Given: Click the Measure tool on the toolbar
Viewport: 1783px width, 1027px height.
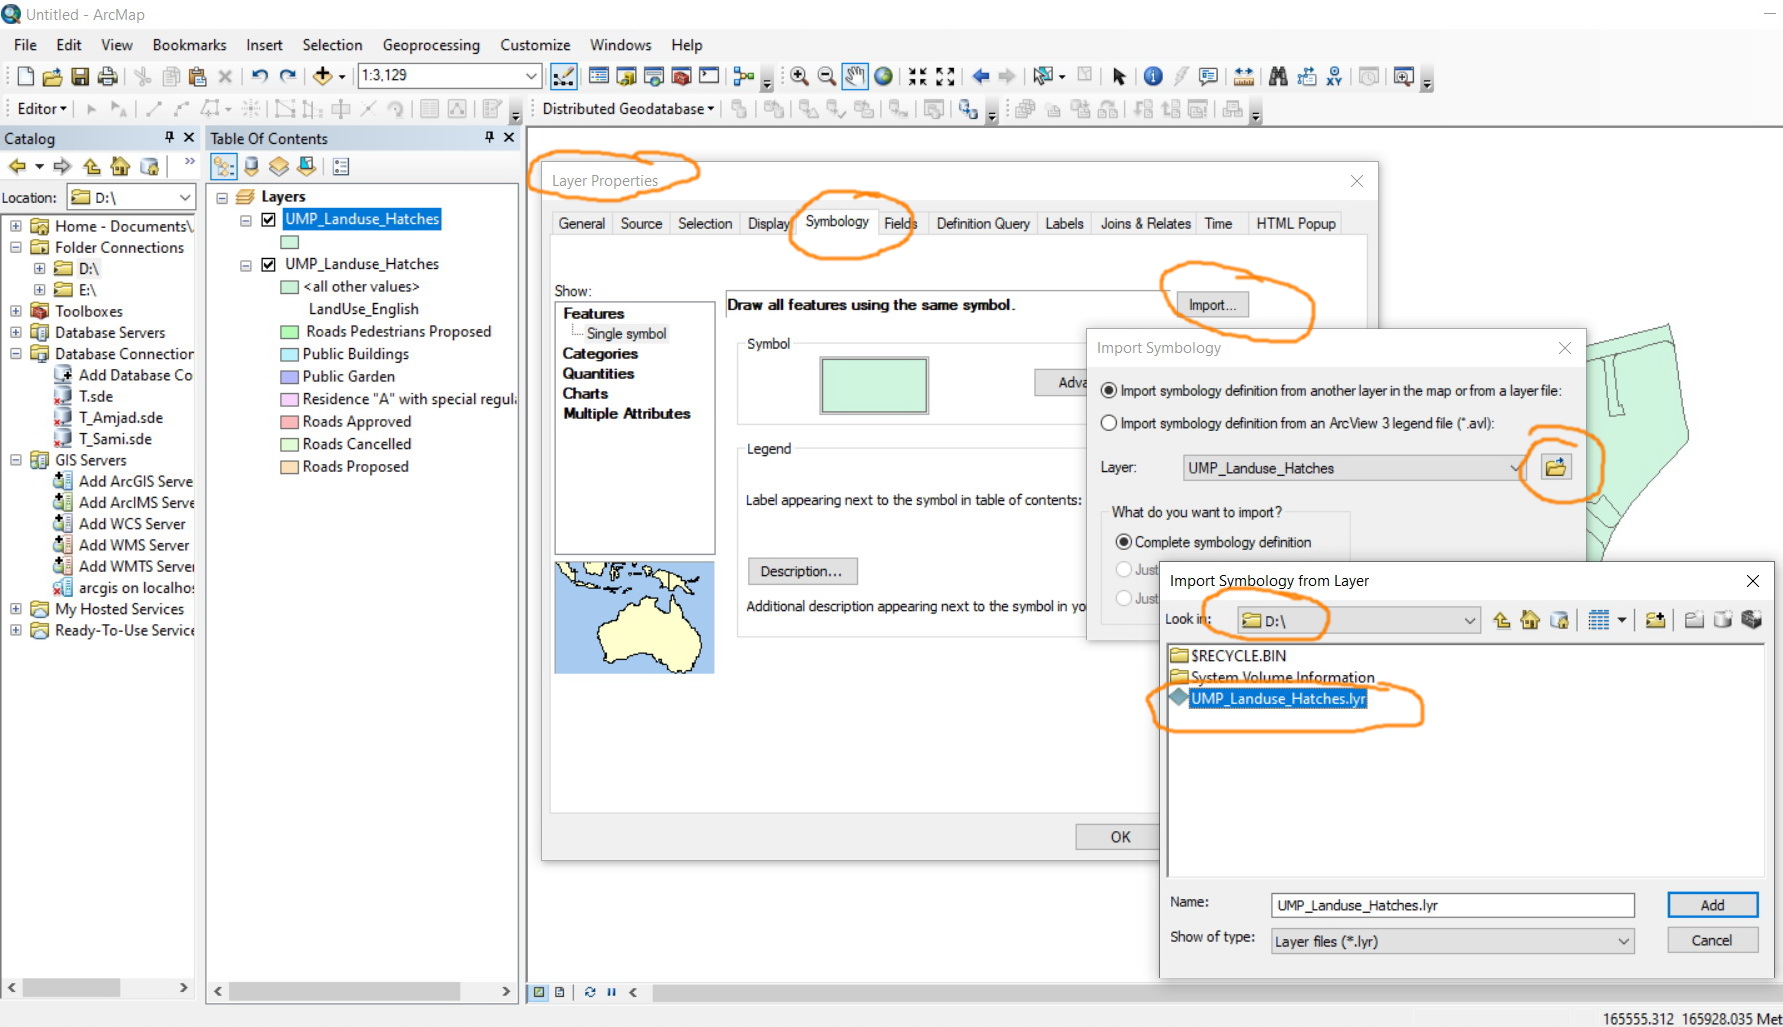Looking at the screenshot, I should 1243,76.
